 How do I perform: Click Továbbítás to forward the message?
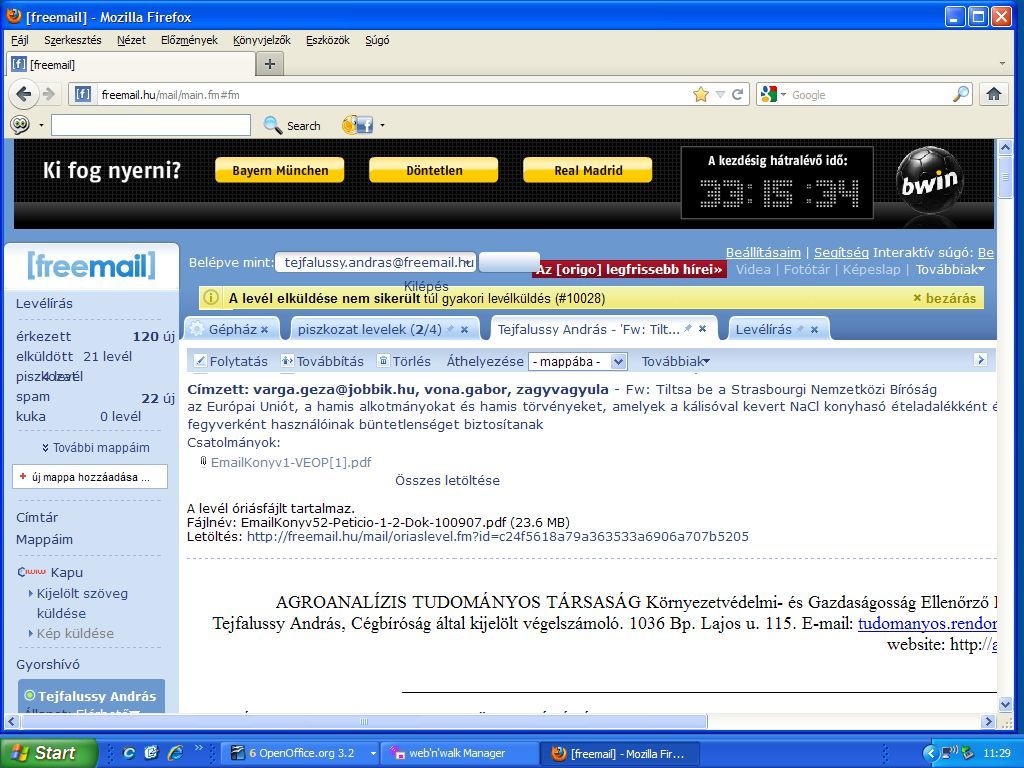323,361
